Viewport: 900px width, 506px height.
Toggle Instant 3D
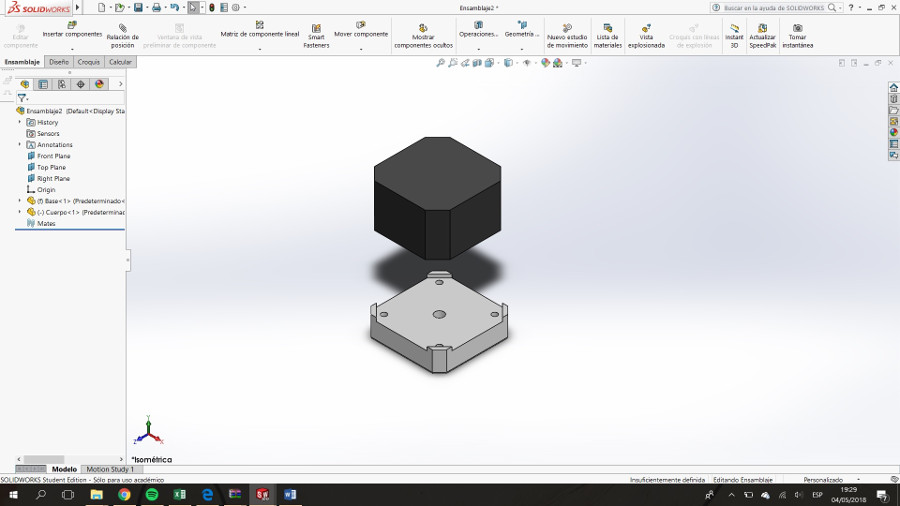tap(734, 36)
